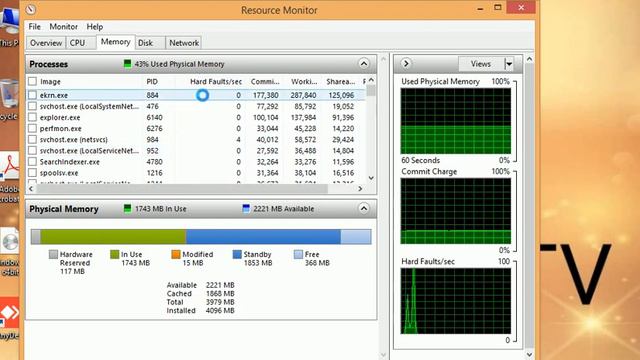Click the Hard Faults/sec graph
The width and height of the screenshot is (640, 360).
tap(456, 301)
